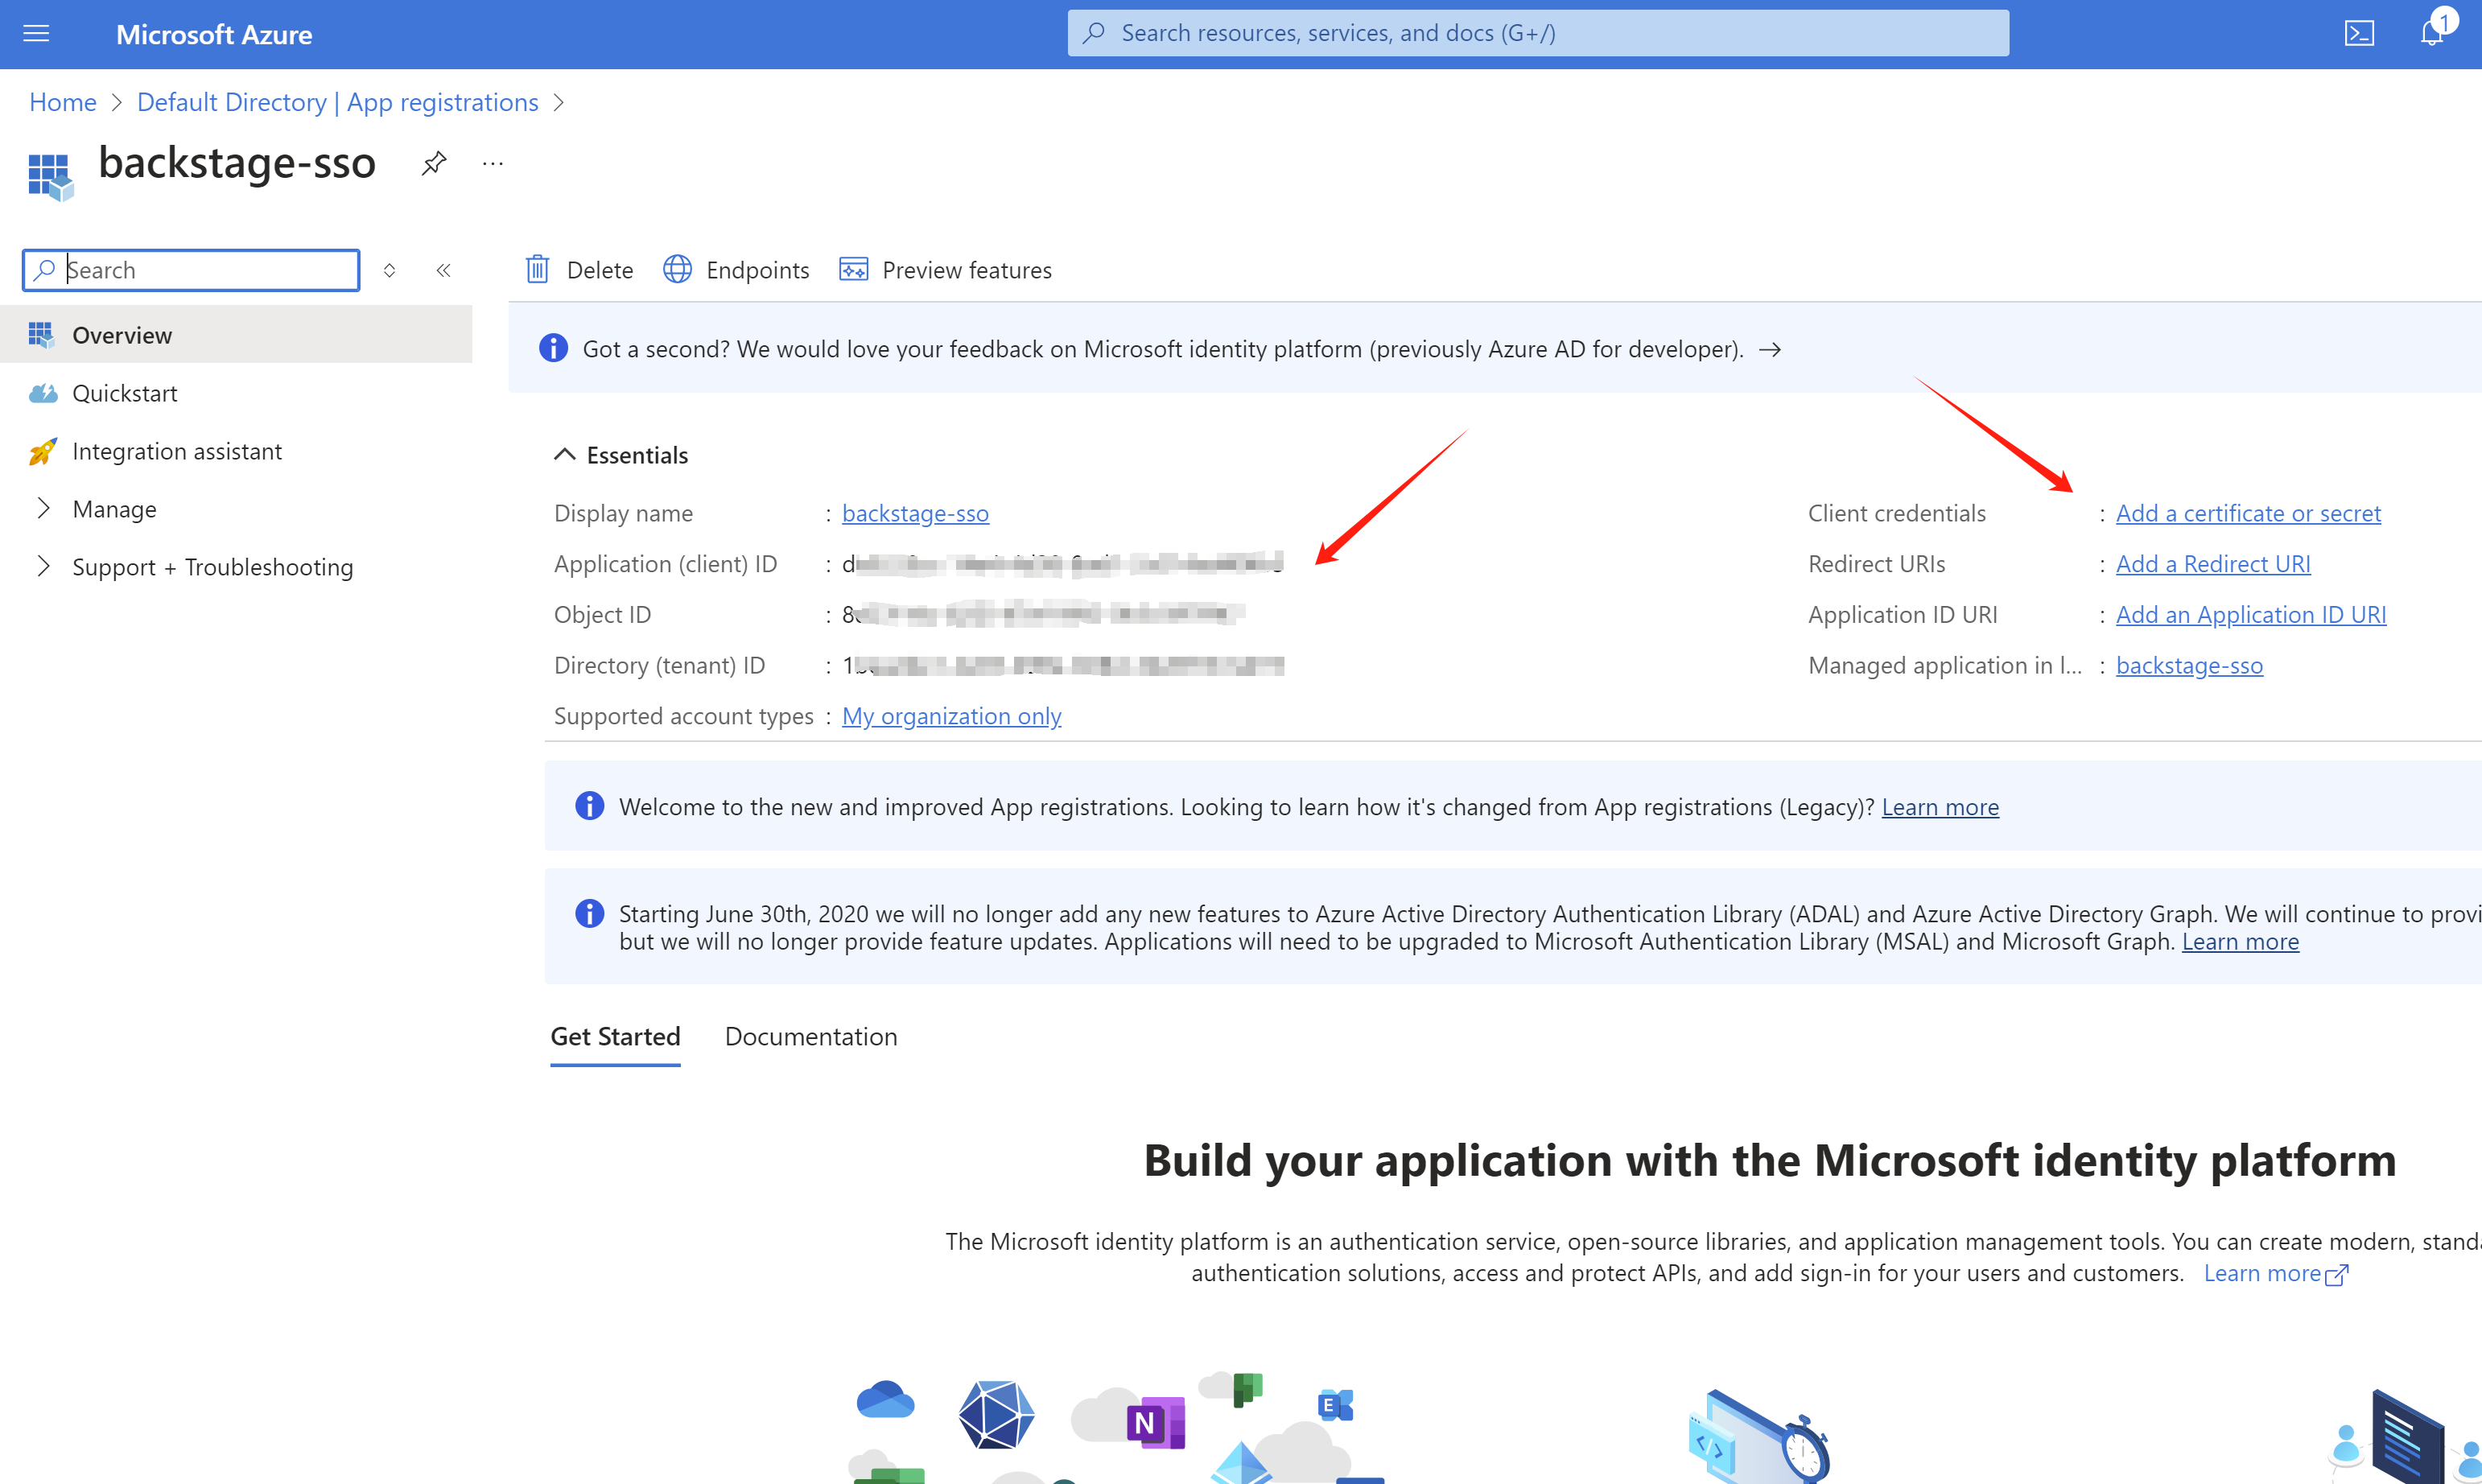Screen dimensions: 2482x1484
Task: Open the notifications bell
Action: (x=2431, y=34)
